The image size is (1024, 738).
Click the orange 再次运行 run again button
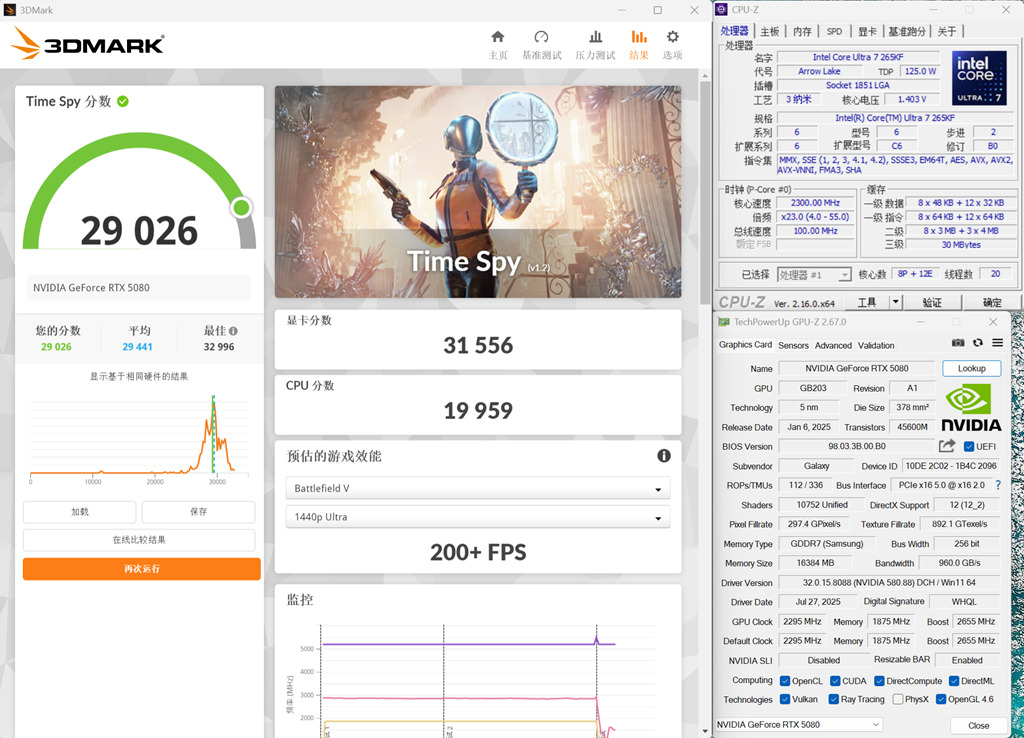(x=142, y=569)
